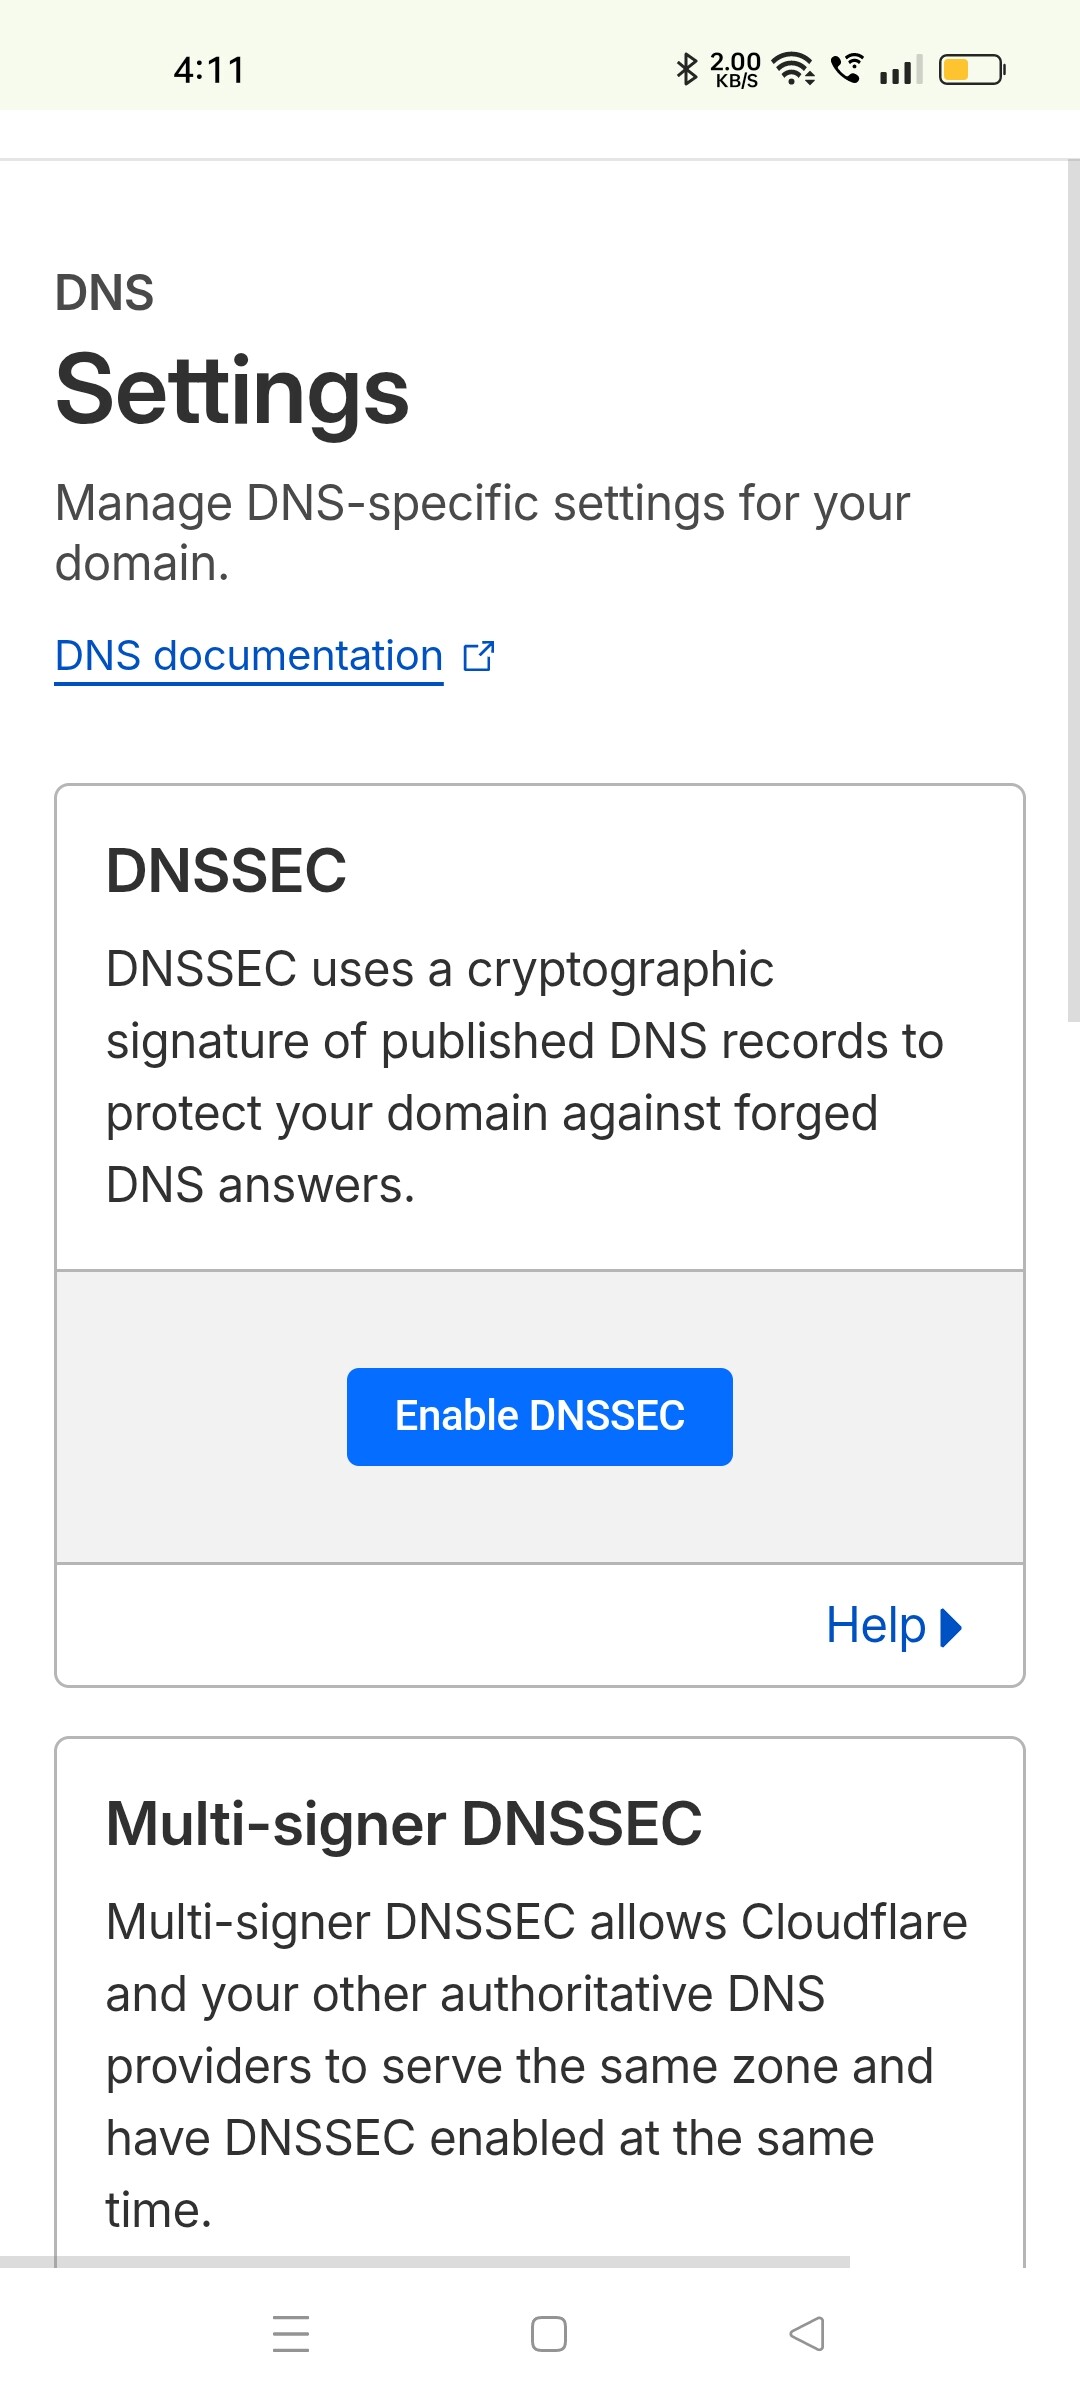
Task: Tap the battery level icon
Action: point(971,70)
